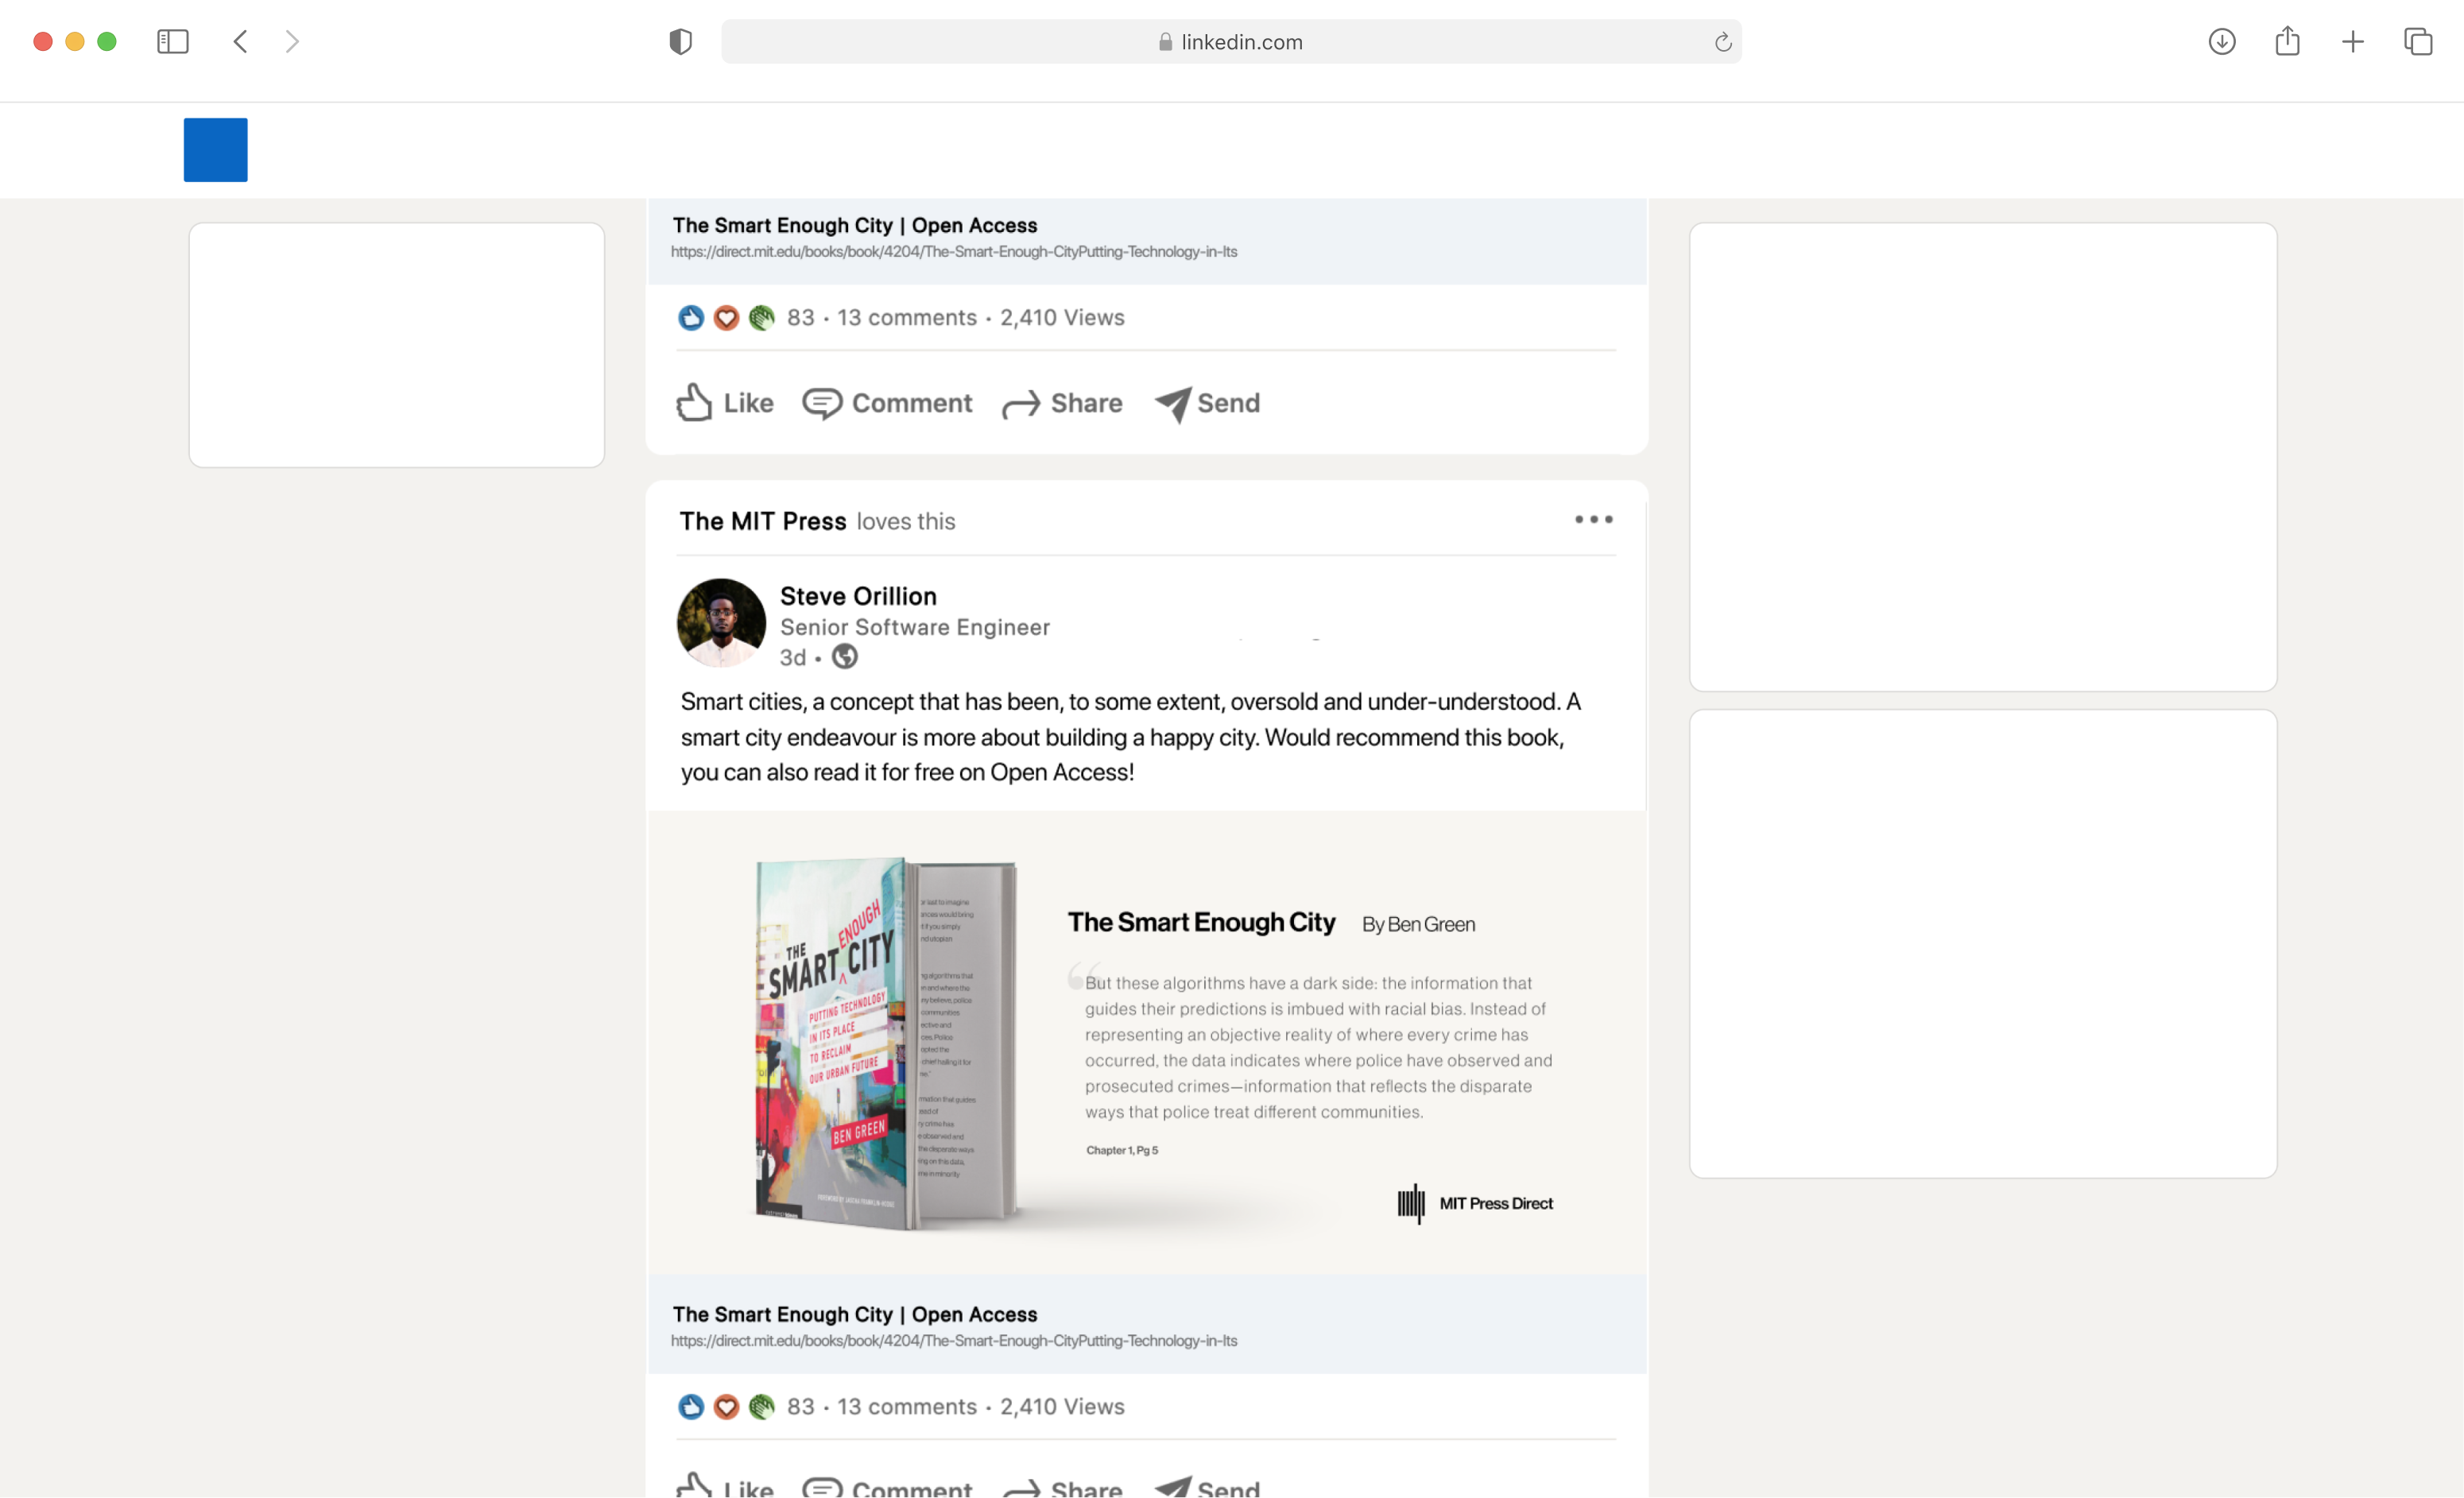
Task: Open a new Safari tab
Action: point(2352,41)
